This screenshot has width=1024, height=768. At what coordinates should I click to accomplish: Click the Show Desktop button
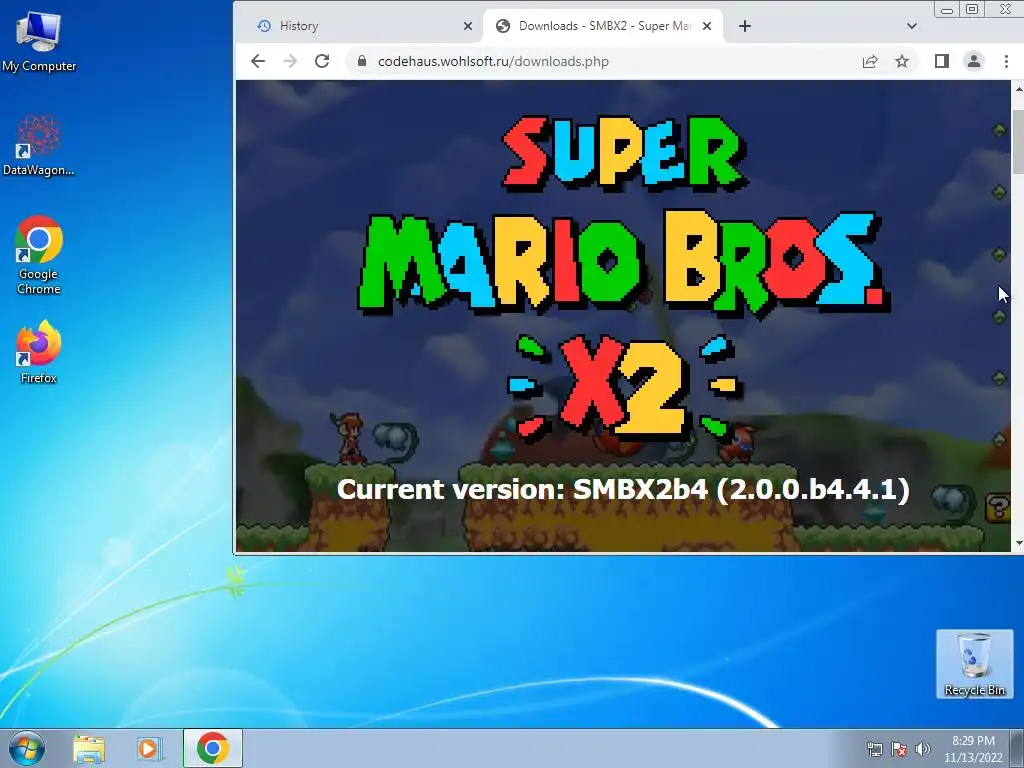1018,748
